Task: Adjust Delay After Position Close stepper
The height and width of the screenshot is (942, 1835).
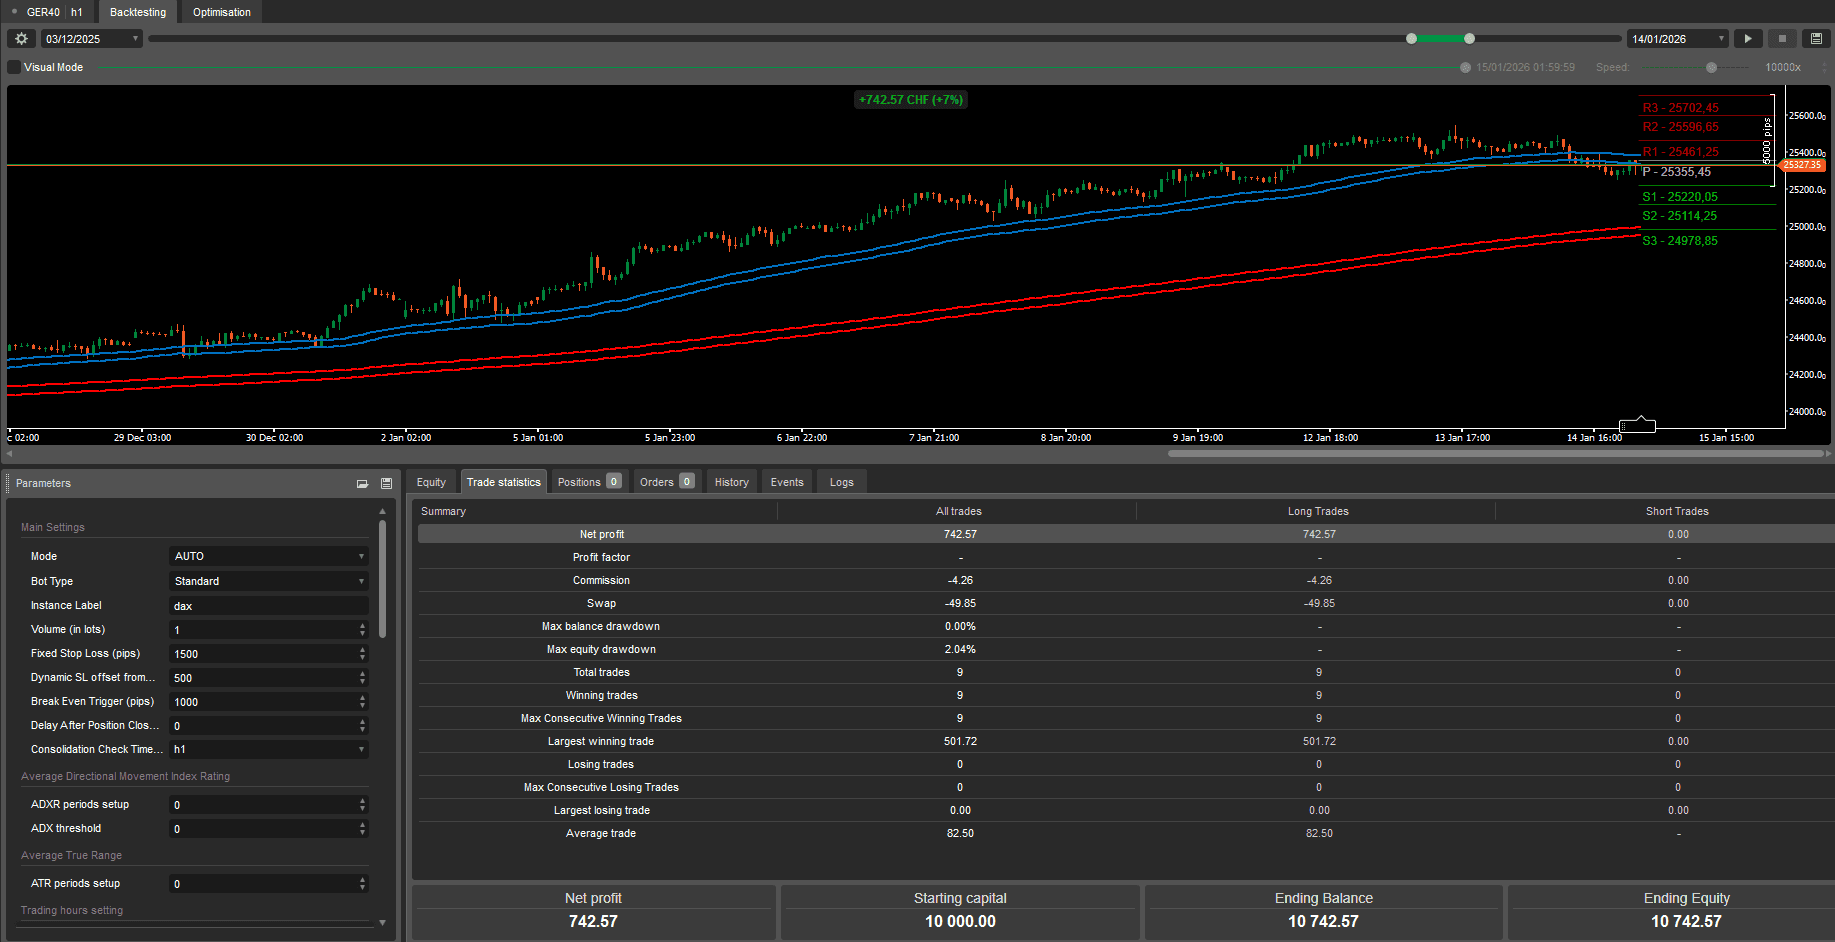Action: [x=362, y=725]
